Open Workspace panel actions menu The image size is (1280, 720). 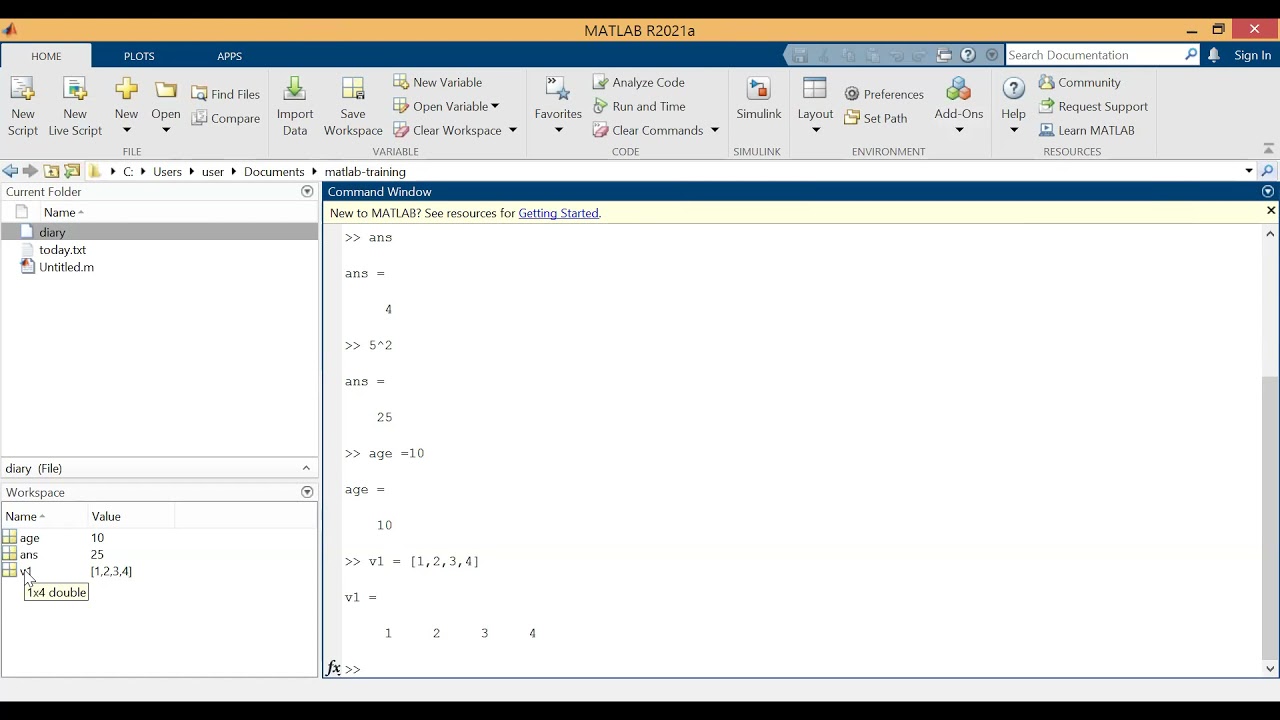307,492
